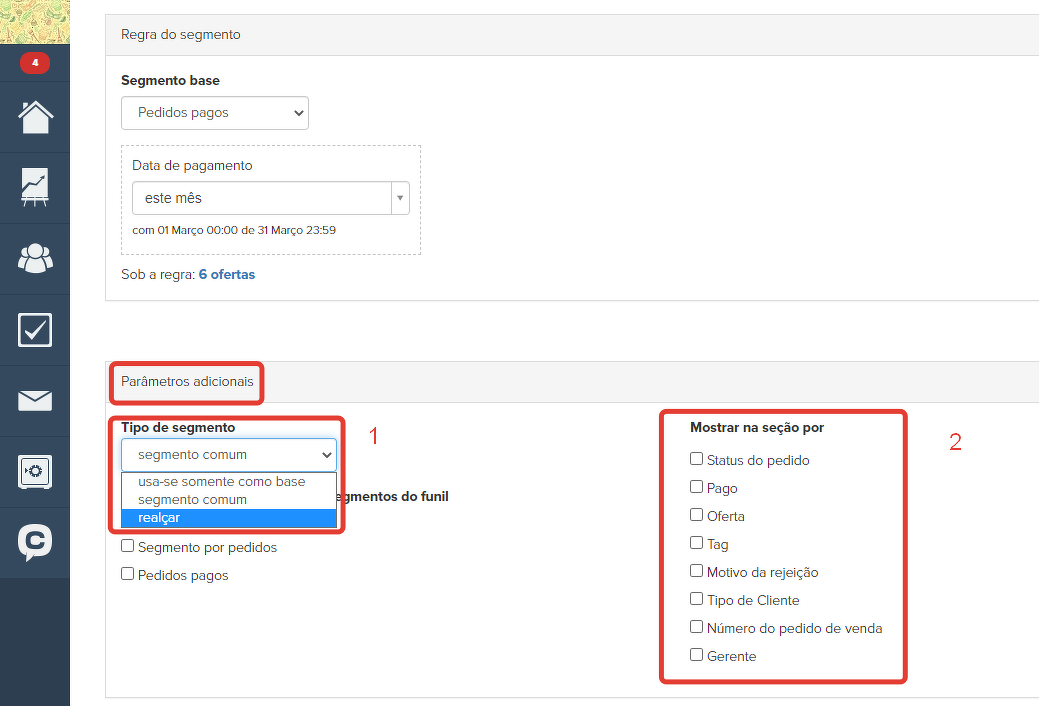
Task: Expand the 'este mês' date dropdown arrow
Action: (x=400, y=198)
